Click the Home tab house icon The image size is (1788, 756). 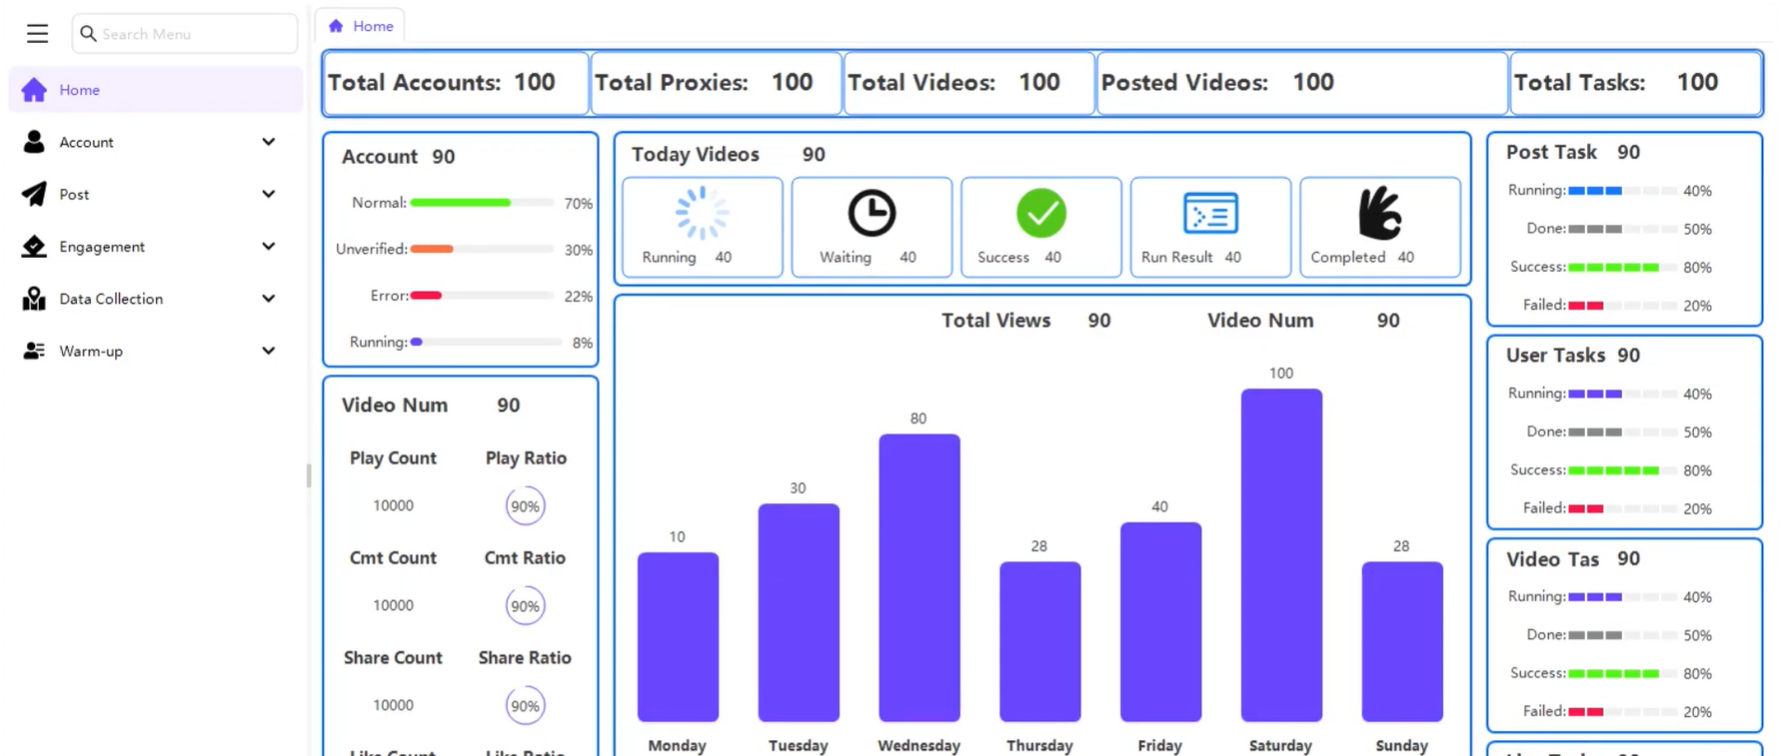[336, 26]
